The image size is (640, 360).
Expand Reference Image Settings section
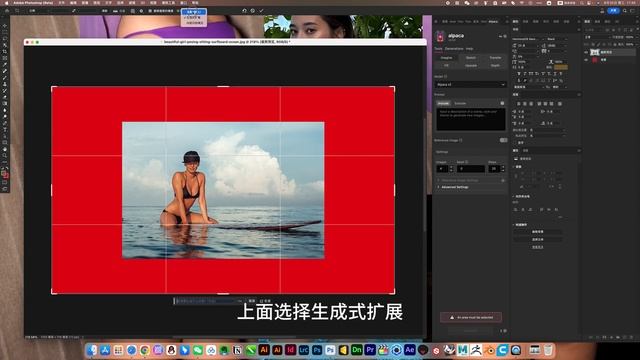point(459,180)
